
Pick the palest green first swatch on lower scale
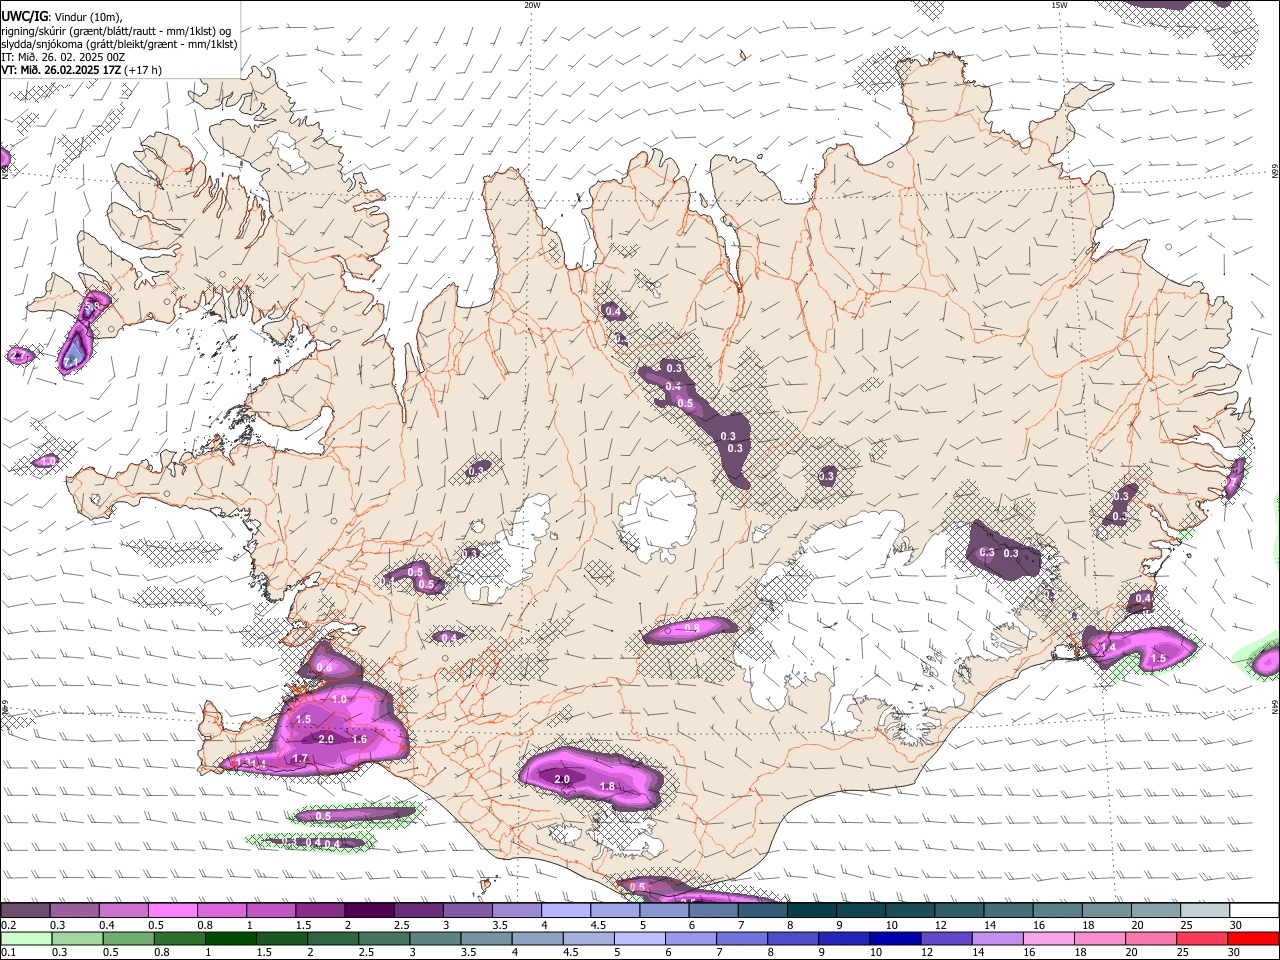point(25,939)
